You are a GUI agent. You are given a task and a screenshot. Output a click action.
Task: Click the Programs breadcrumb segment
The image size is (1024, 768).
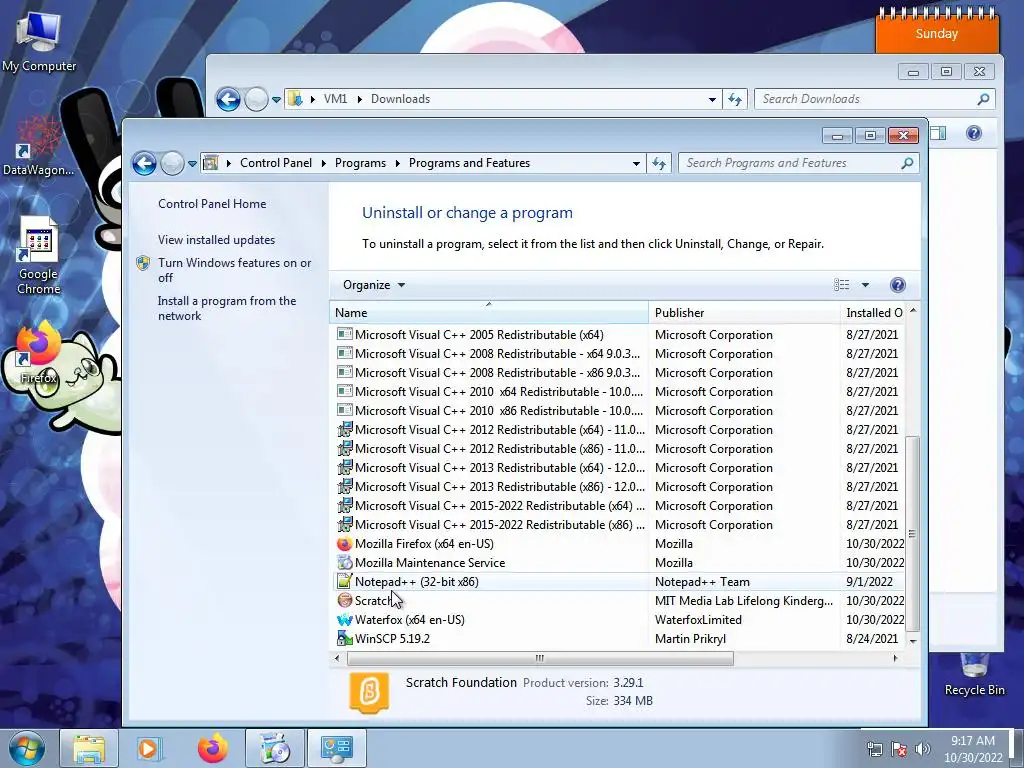360,163
